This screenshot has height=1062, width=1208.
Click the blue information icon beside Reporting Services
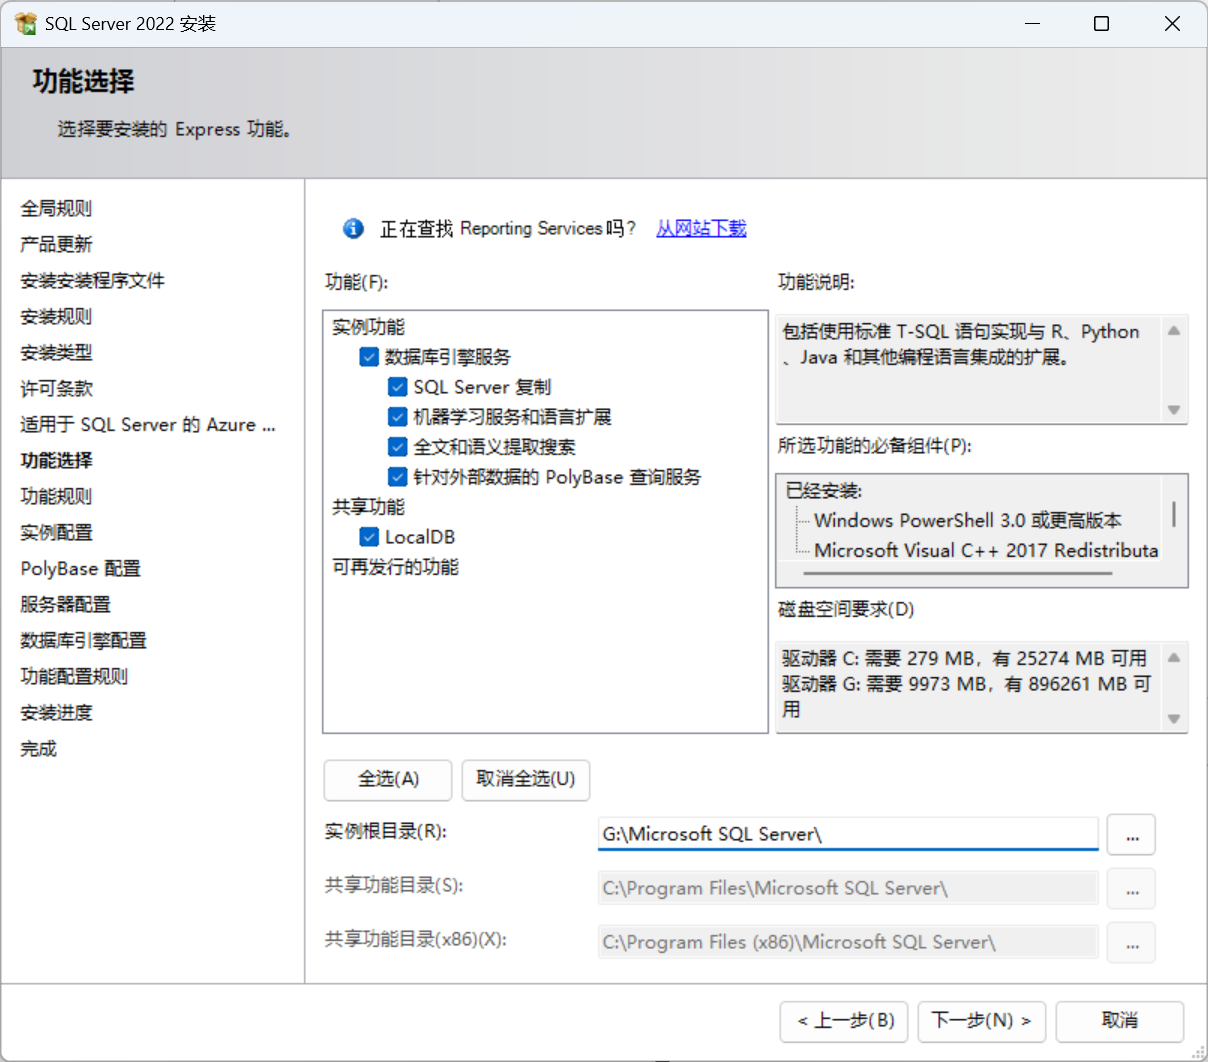tap(353, 229)
